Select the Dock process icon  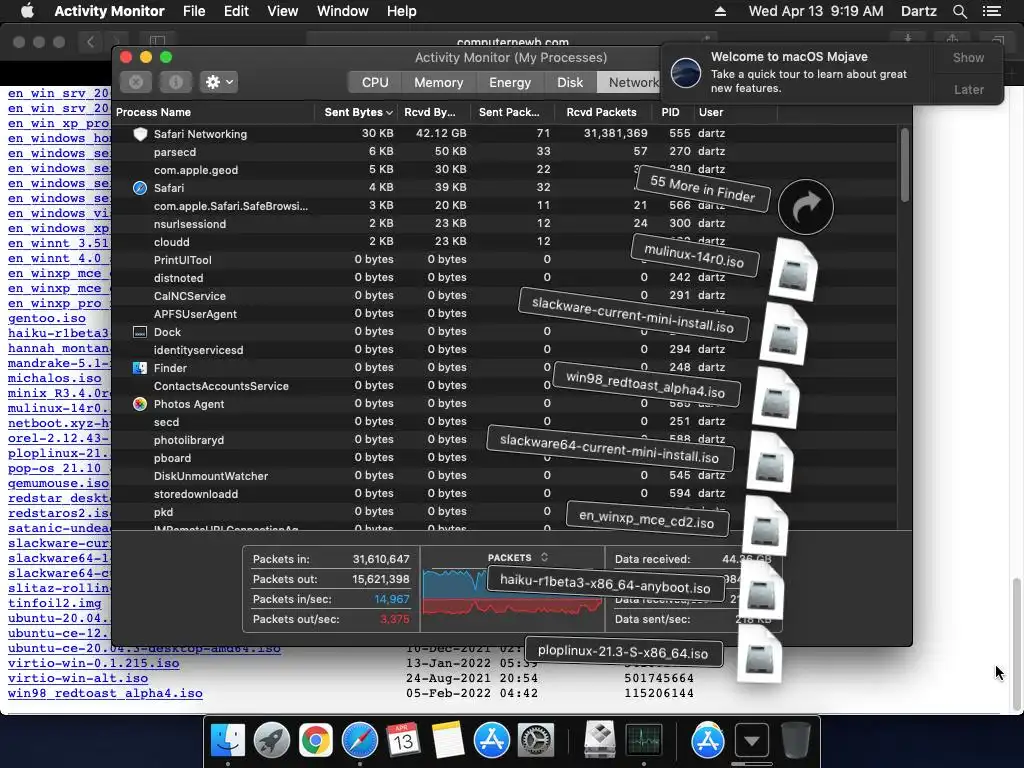(140, 332)
